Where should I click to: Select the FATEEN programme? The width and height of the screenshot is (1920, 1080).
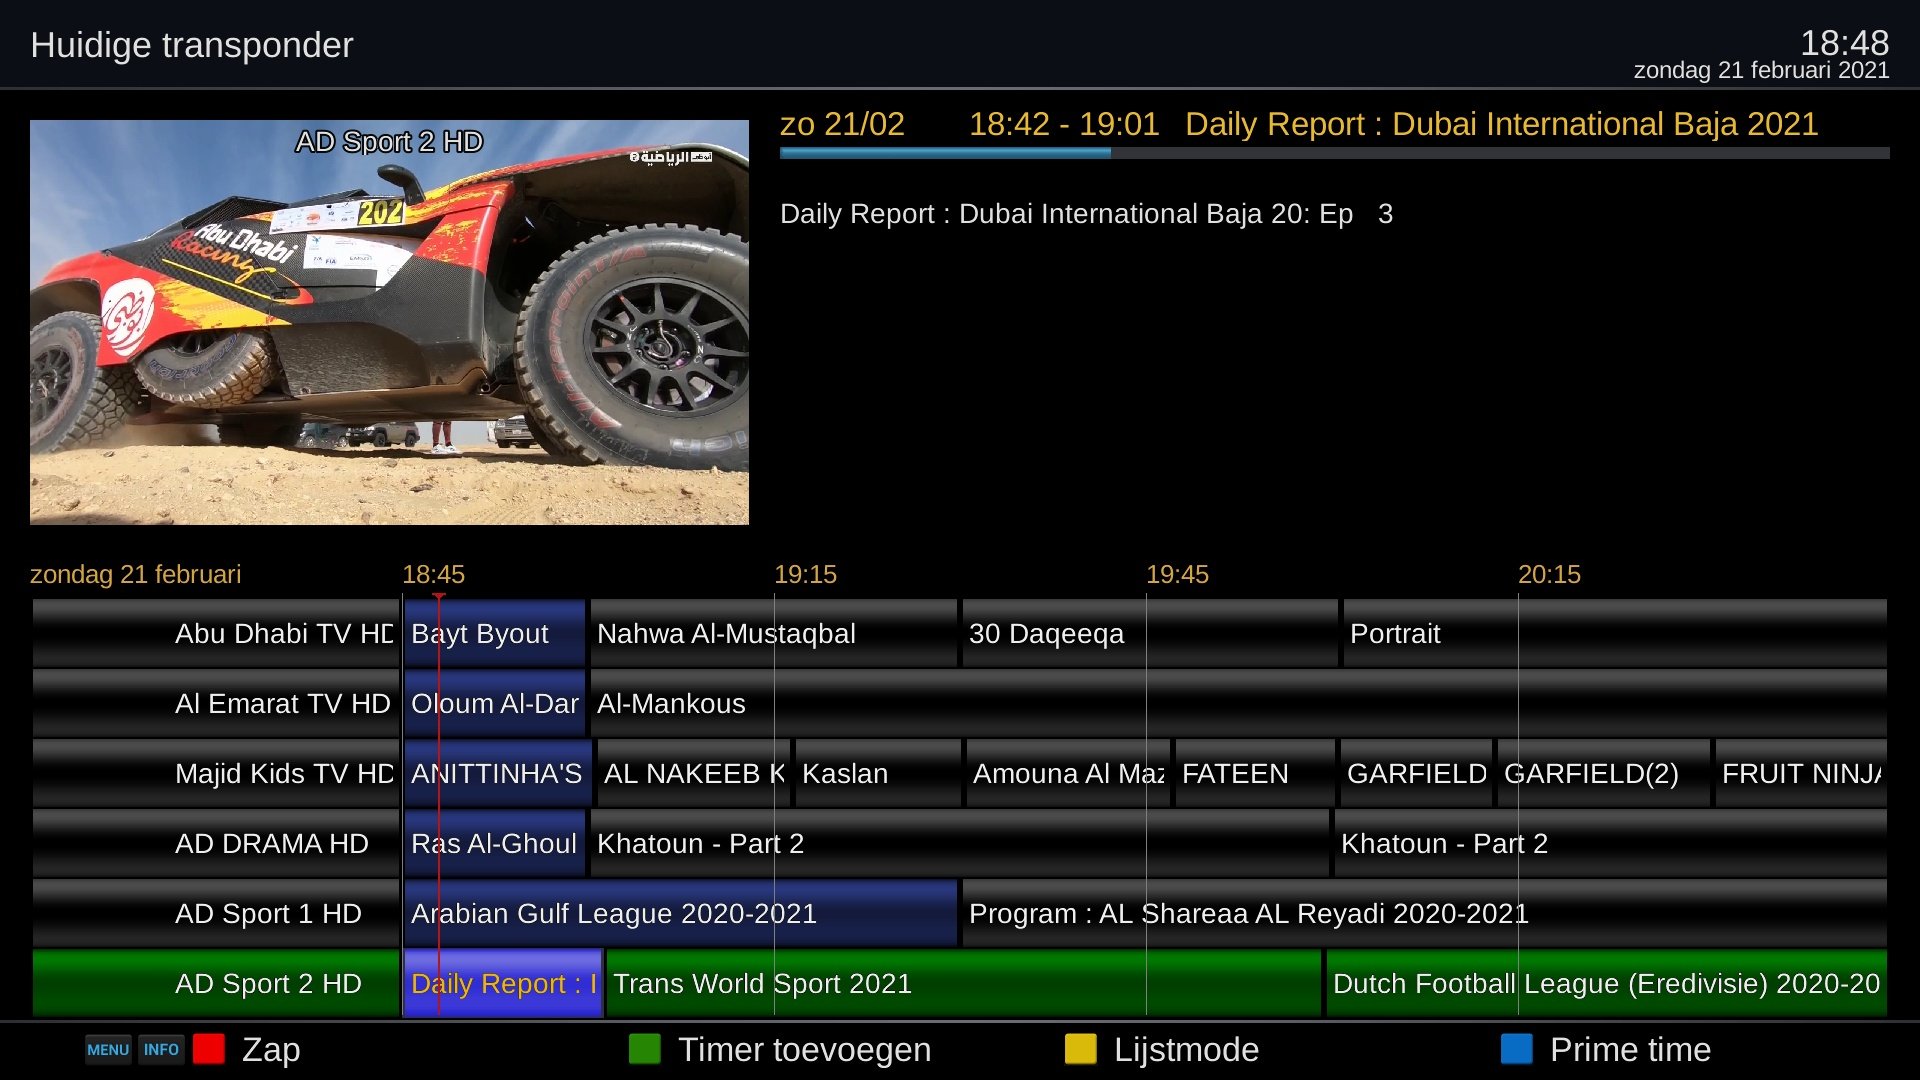(1255, 773)
